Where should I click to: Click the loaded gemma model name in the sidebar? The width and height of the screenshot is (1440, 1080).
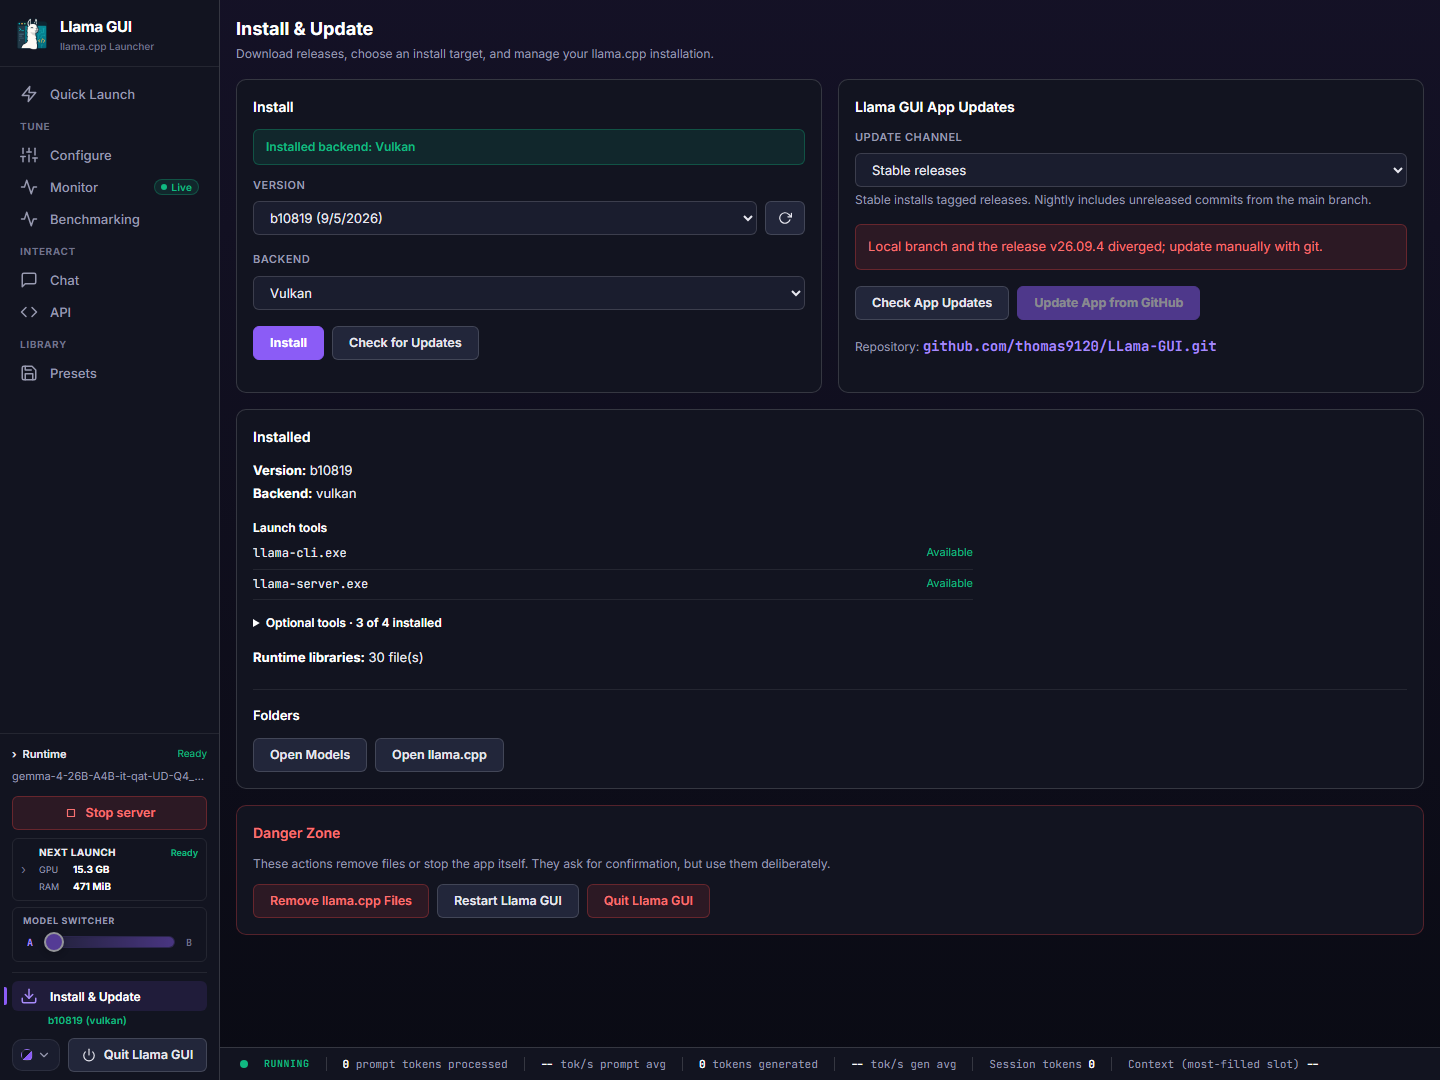(x=108, y=776)
